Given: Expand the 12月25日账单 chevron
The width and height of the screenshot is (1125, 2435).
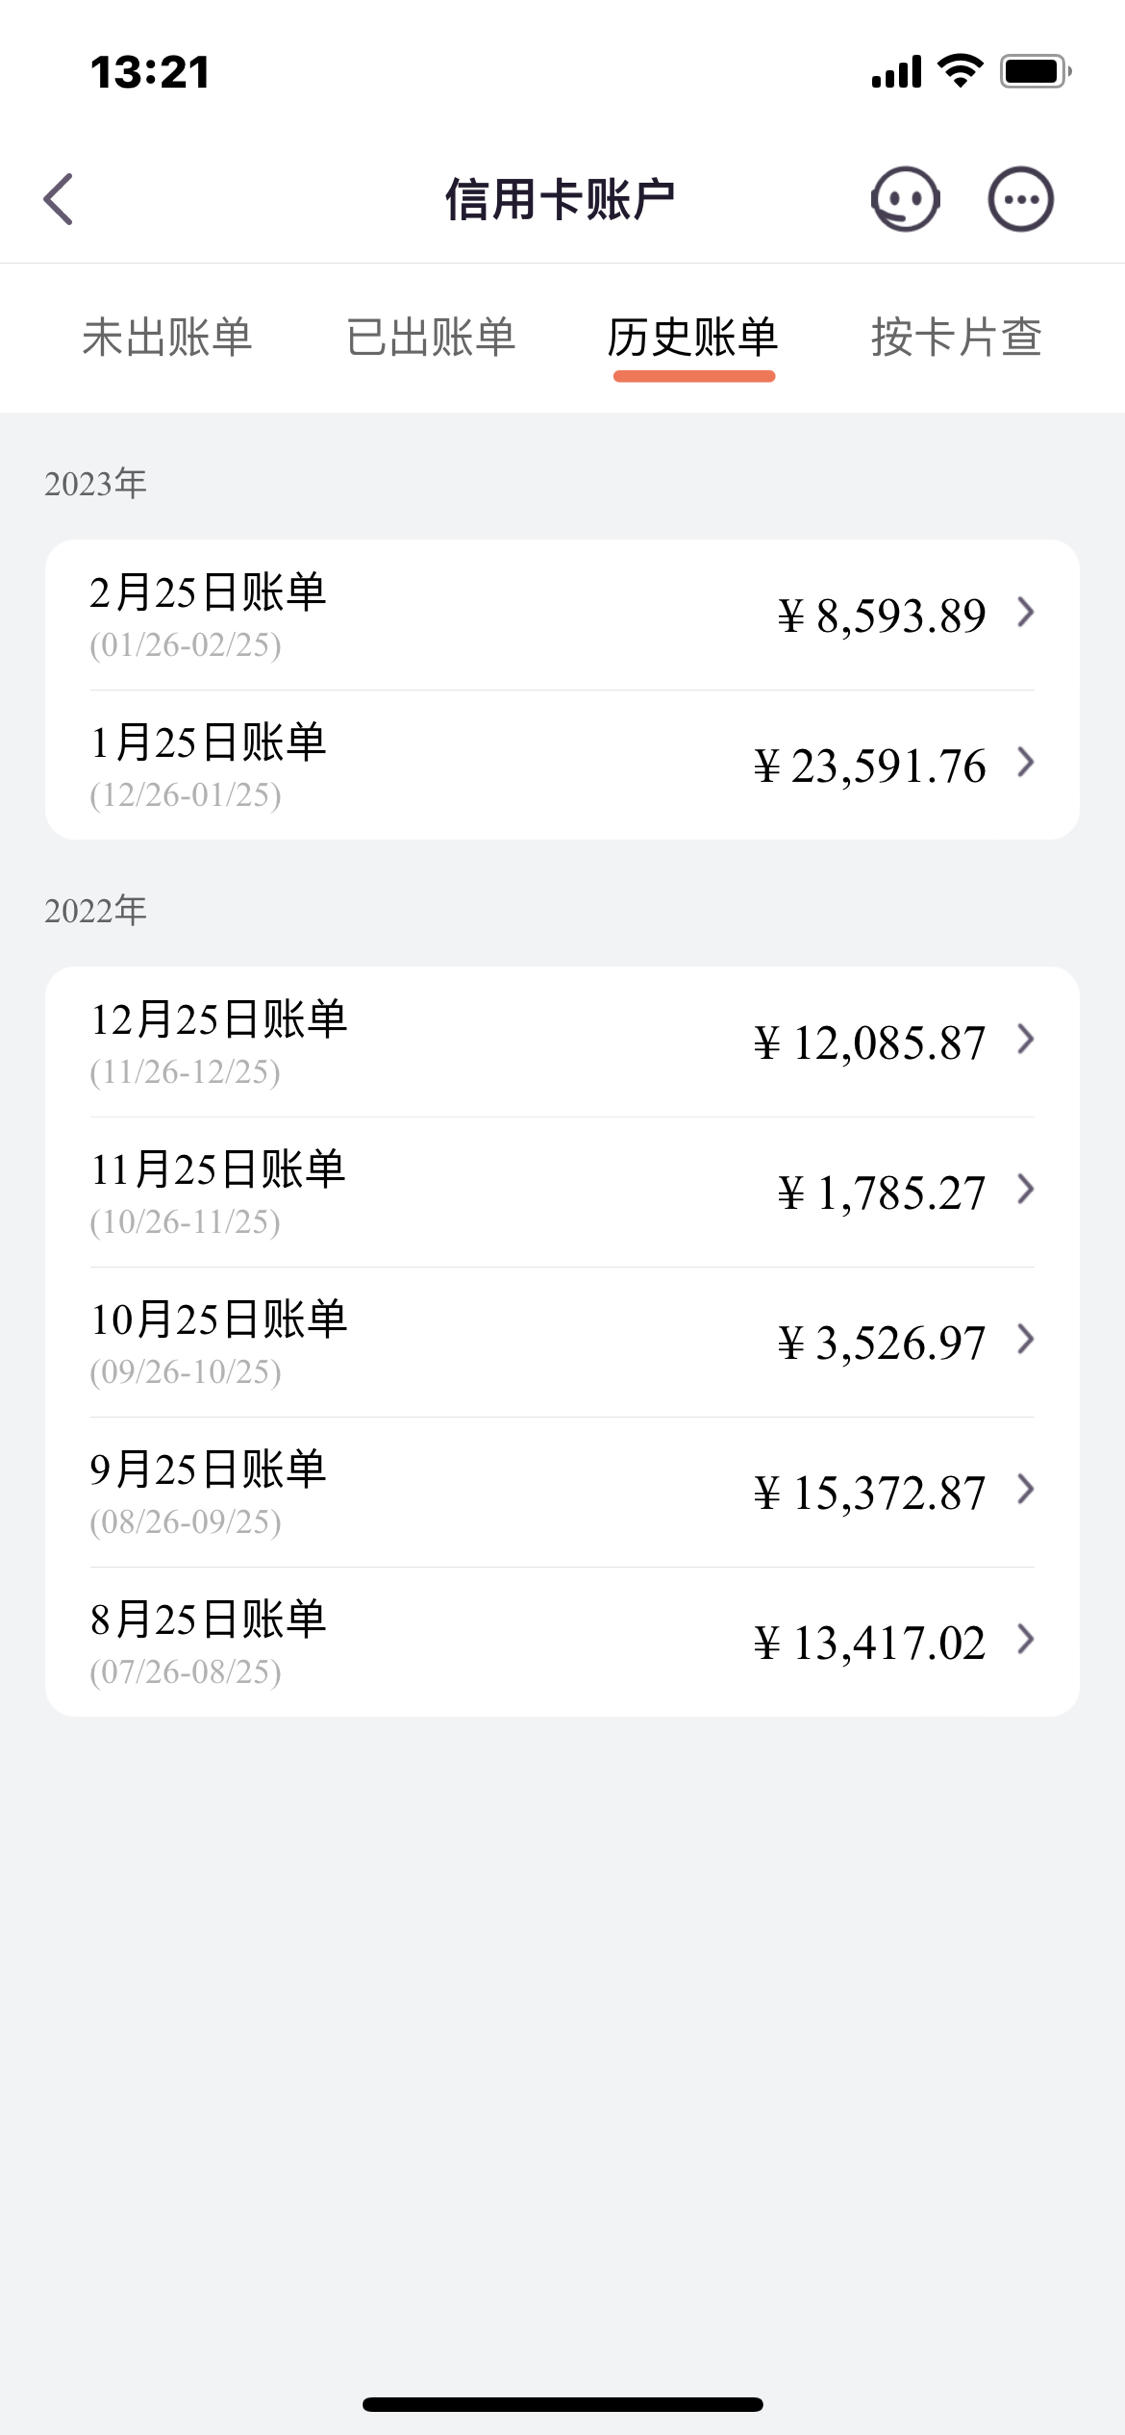Looking at the screenshot, I should 1025,1039.
